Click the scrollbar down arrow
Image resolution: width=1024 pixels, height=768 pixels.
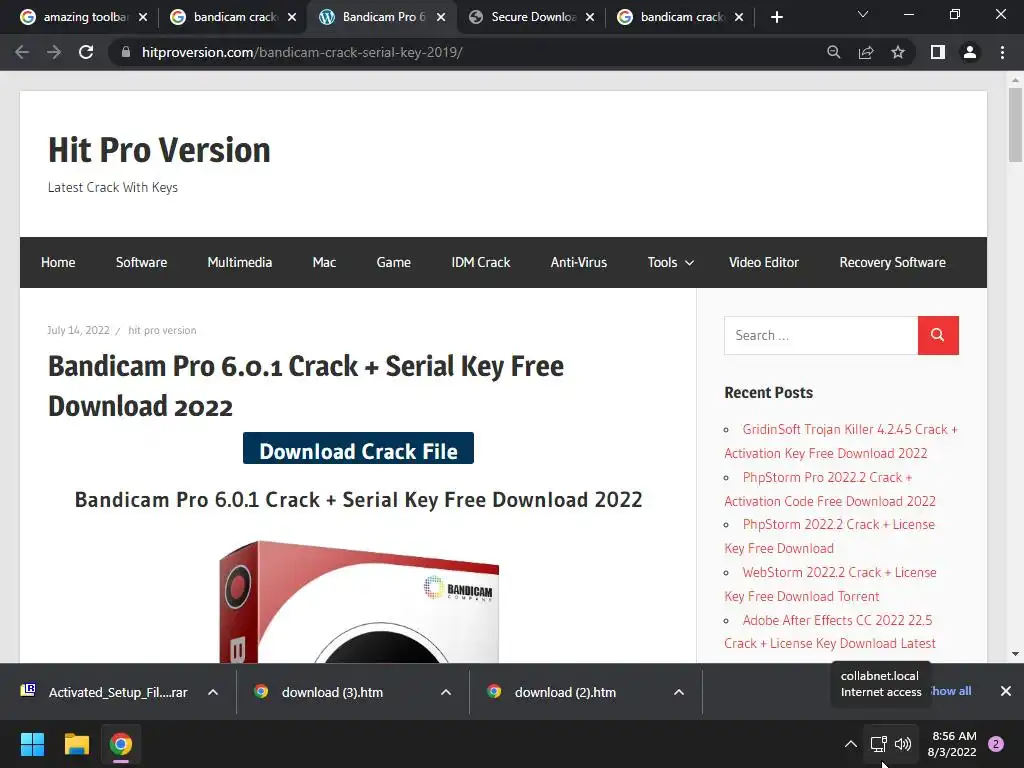coord(1015,654)
